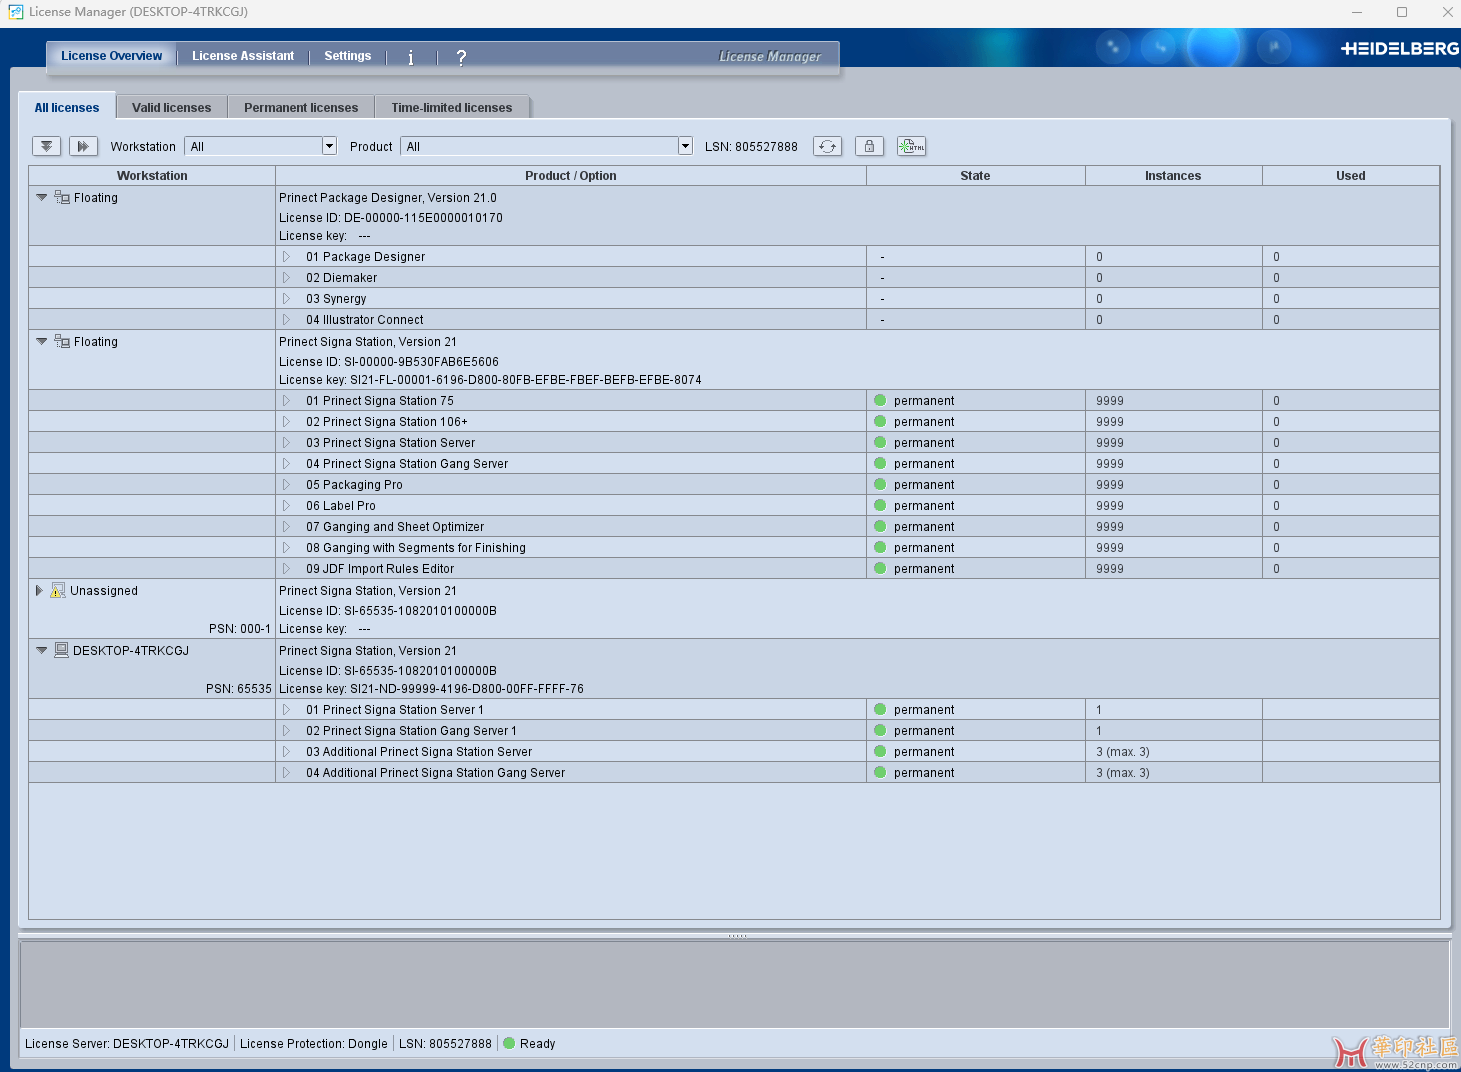Click the Product / Option column header
This screenshot has height=1072, width=1461.
pyautogui.click(x=571, y=175)
